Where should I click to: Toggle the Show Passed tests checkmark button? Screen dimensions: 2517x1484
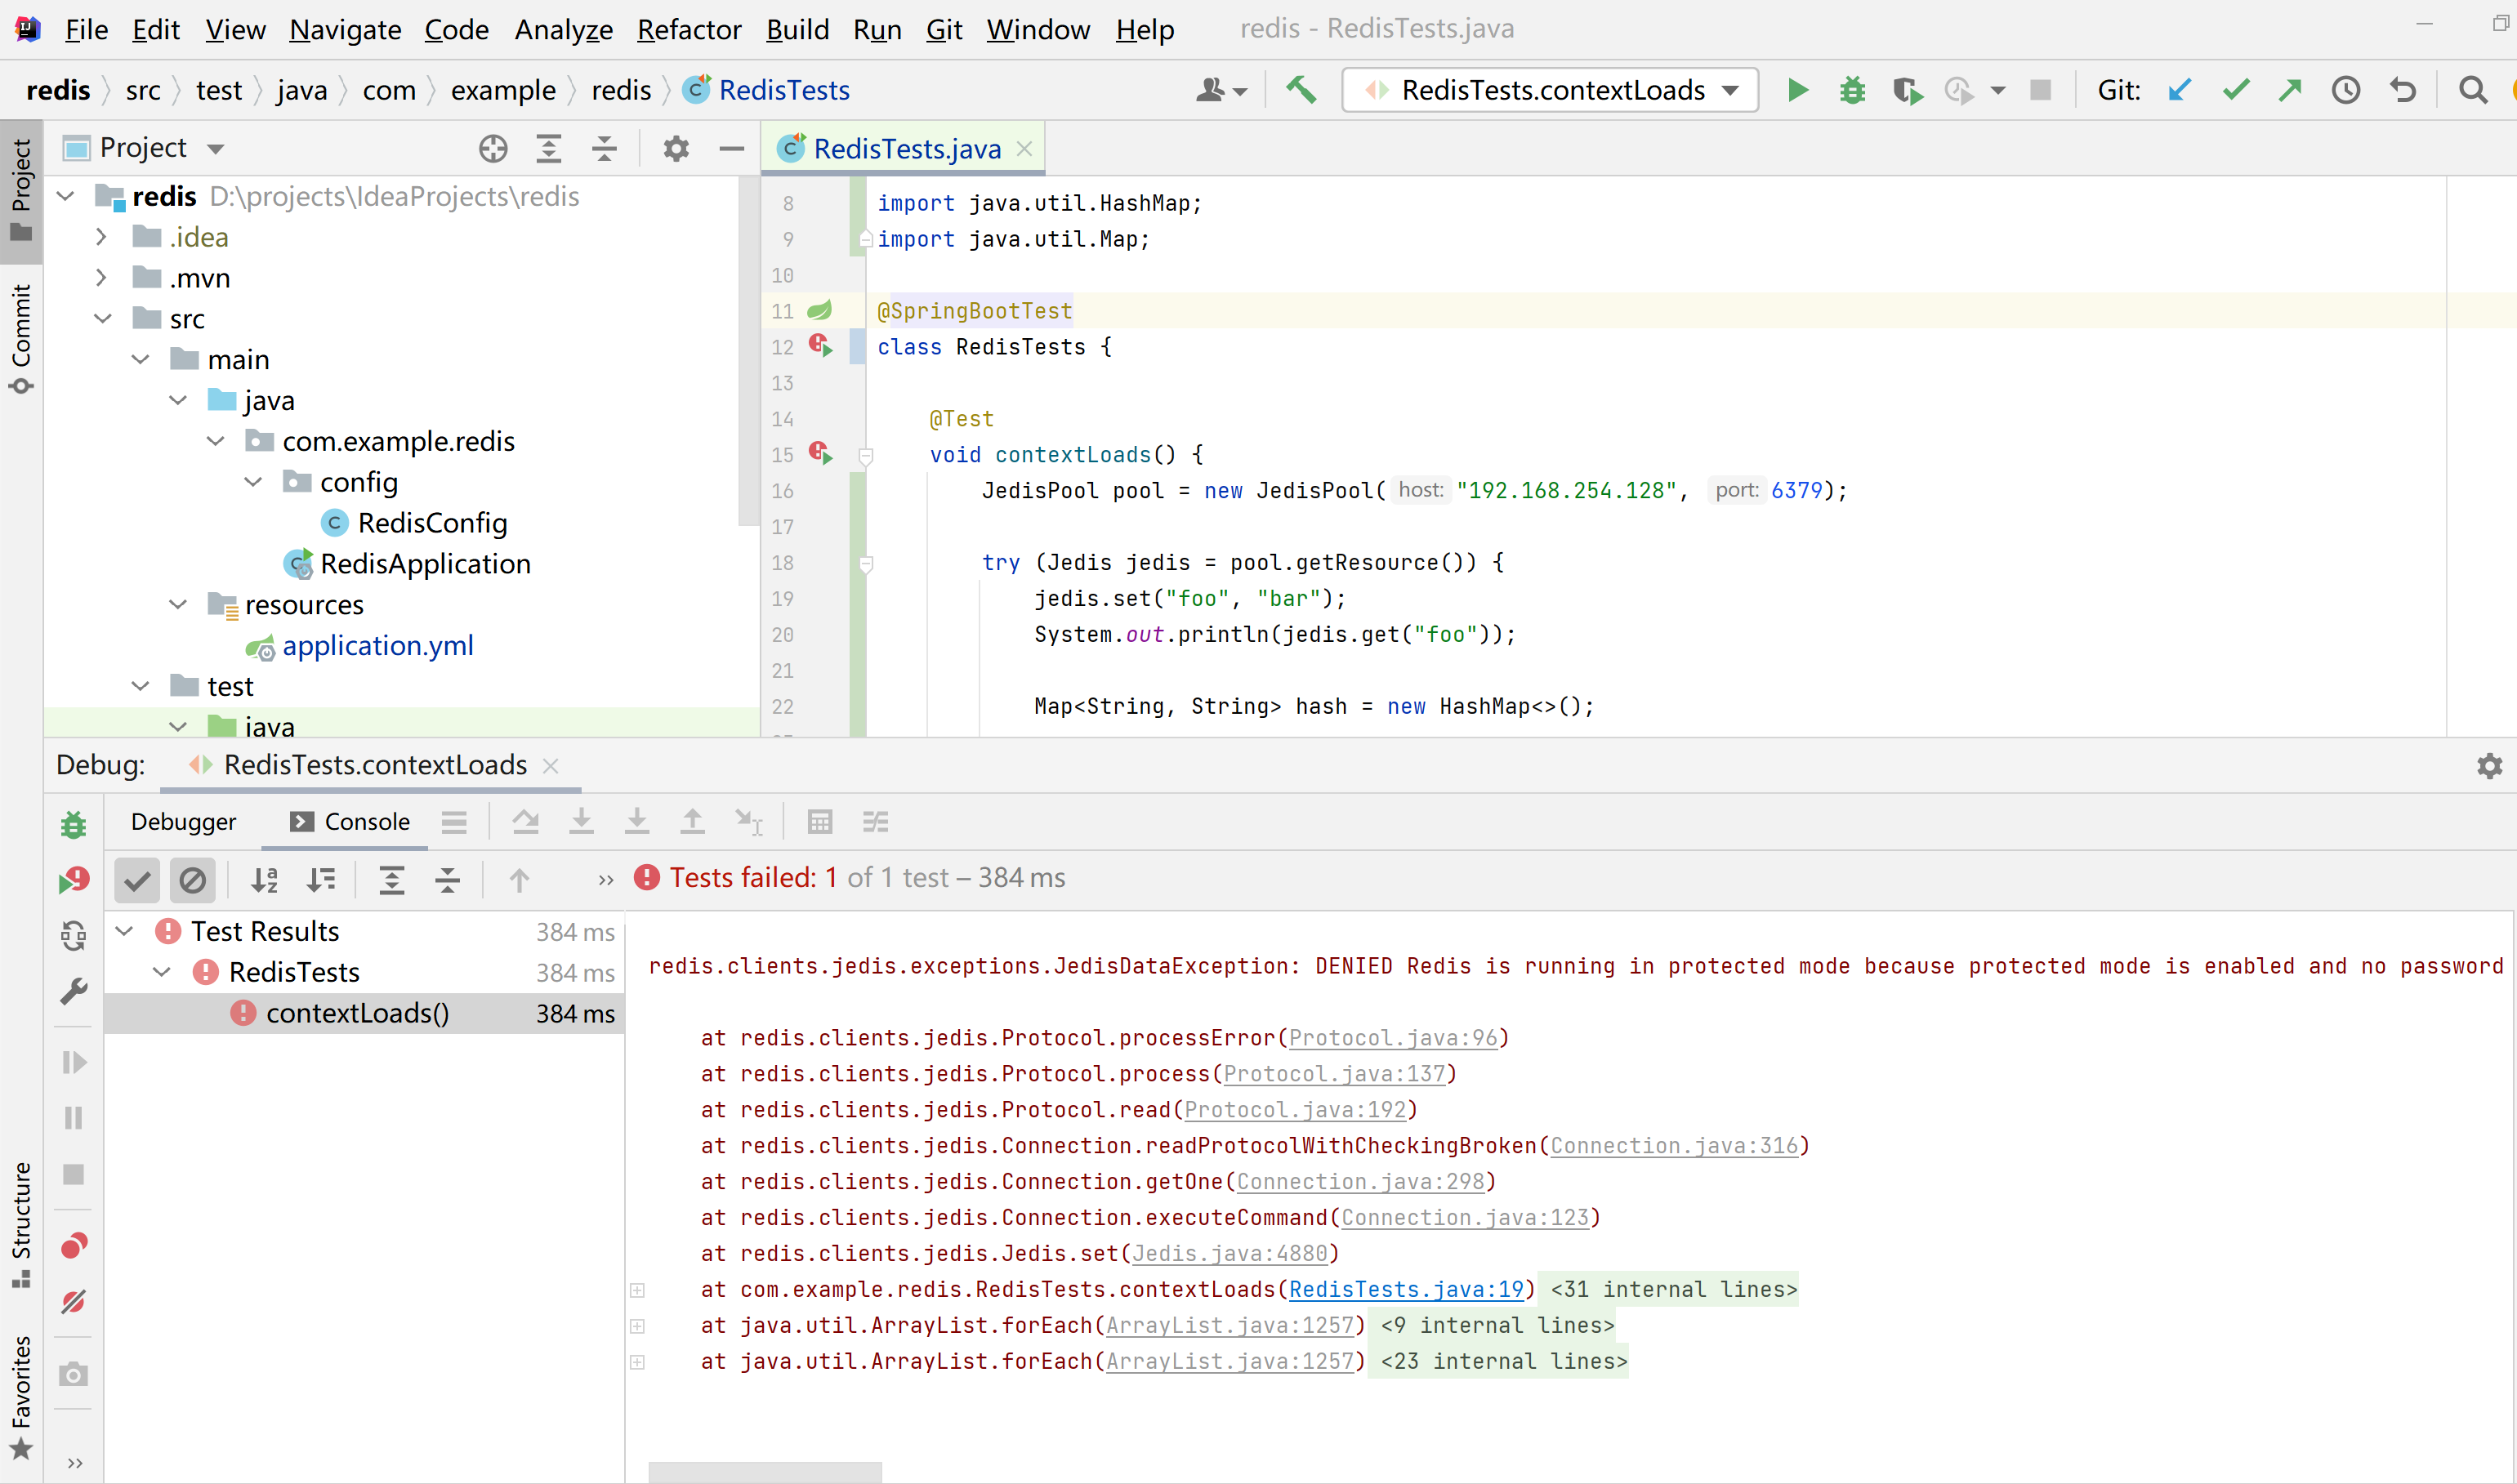point(137,880)
